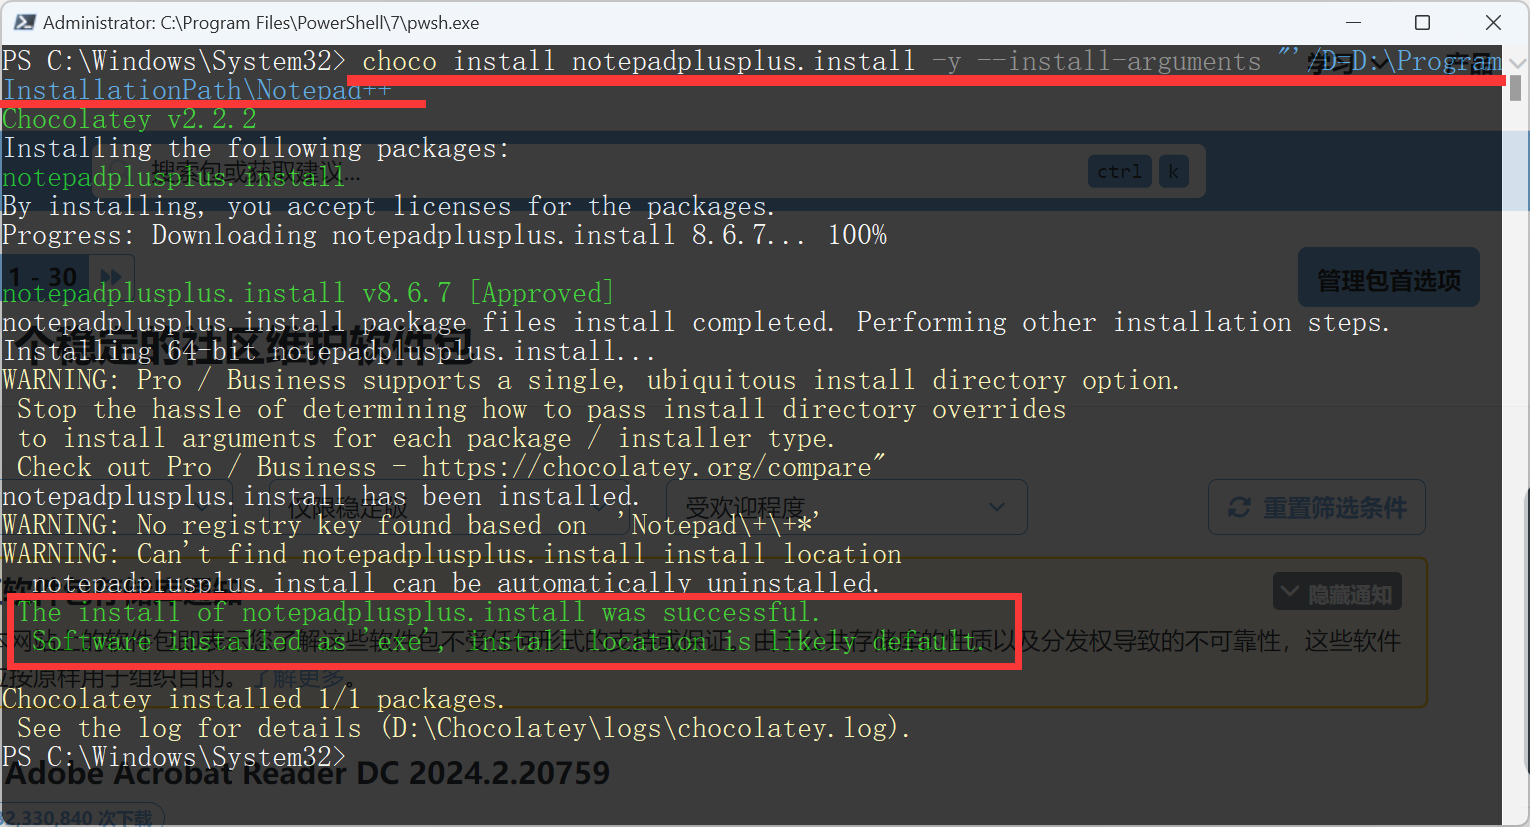Minimize the pwsh.exe terminal window

(1353, 22)
